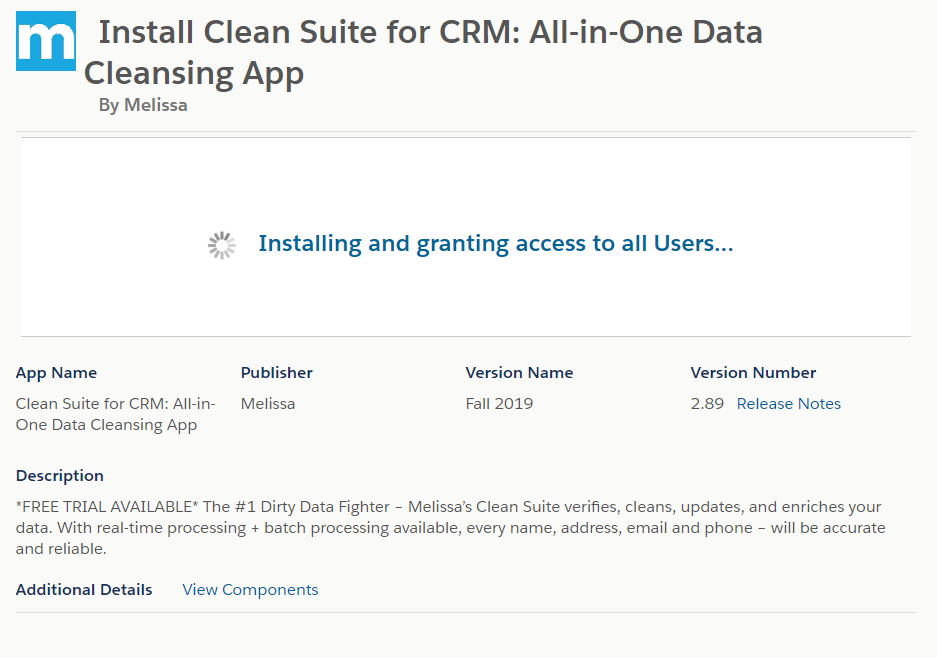
Task: Click the Publisher field label
Action: 276,373
